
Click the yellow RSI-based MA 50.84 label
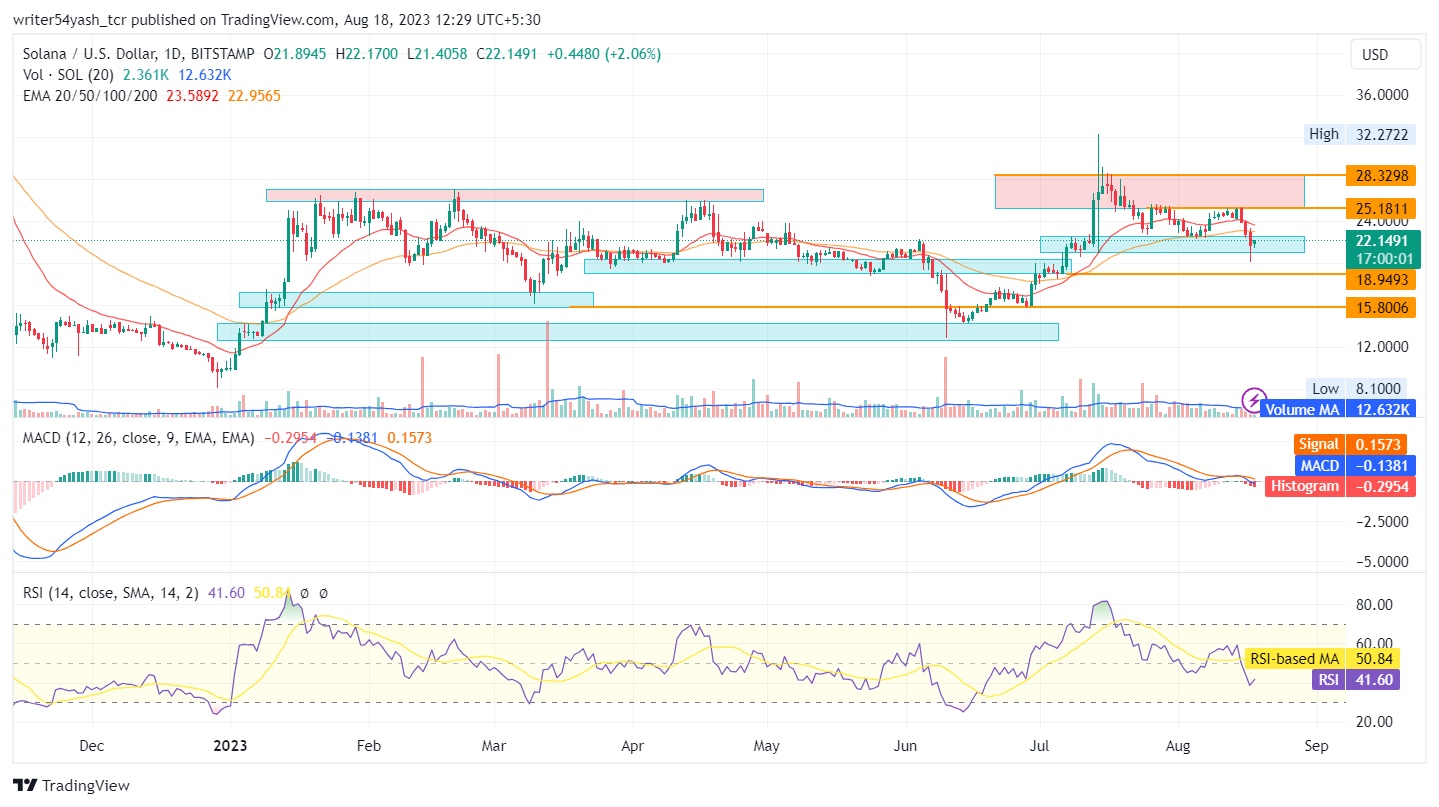(x=1322, y=658)
